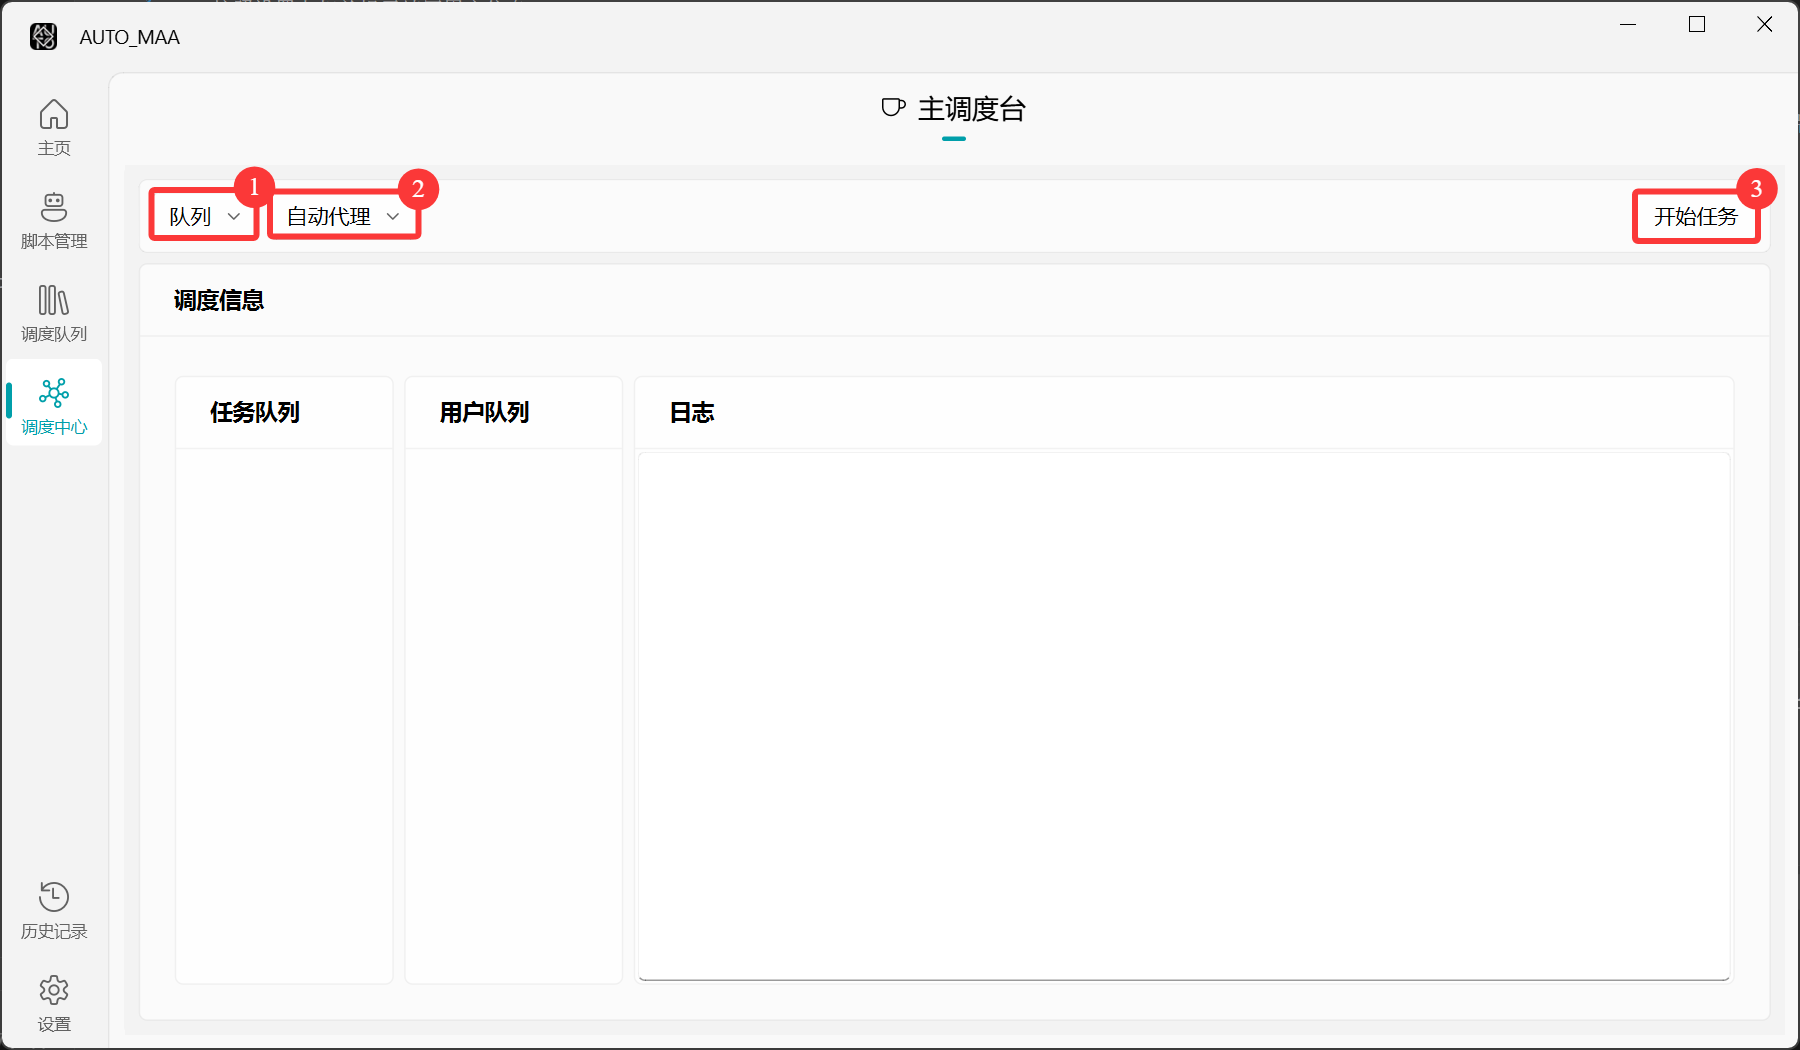Click the 调度信息 section header

coord(219,301)
